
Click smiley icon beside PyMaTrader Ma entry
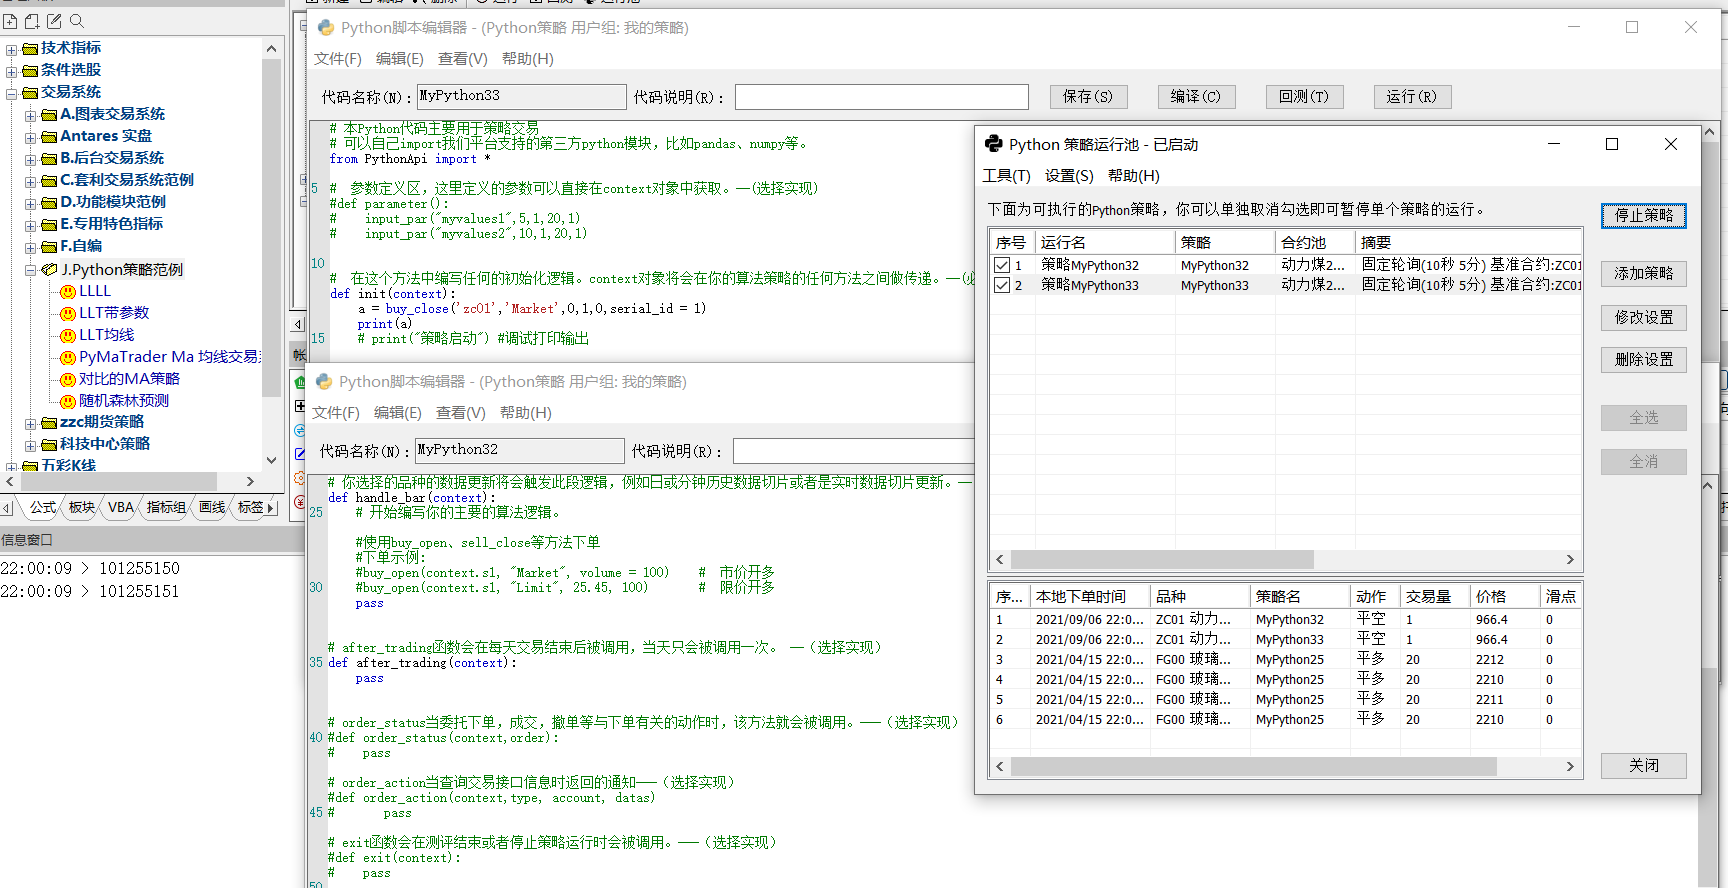68,358
